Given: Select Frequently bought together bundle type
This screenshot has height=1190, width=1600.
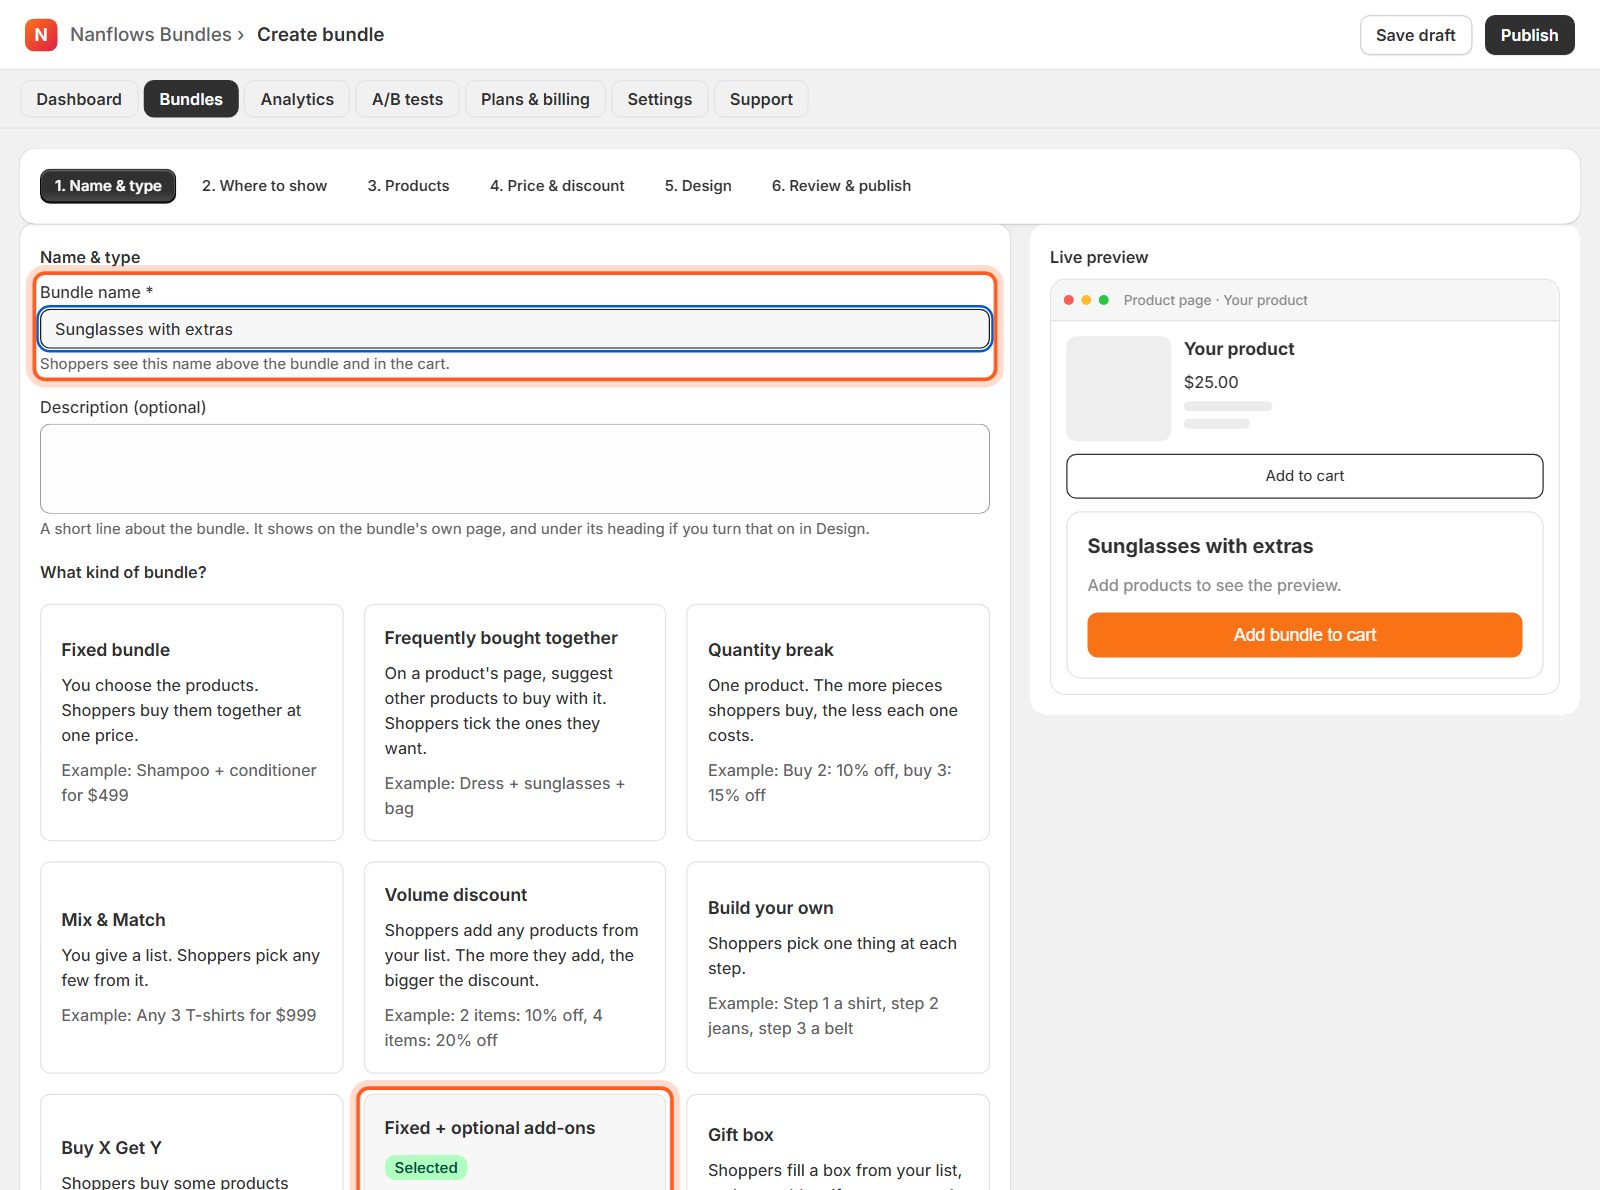Looking at the screenshot, I should click(x=515, y=722).
